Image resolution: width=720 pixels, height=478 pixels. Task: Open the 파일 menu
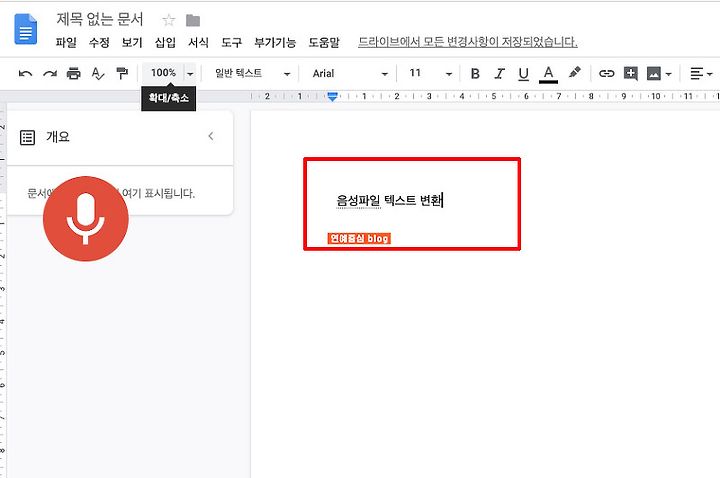[66, 43]
